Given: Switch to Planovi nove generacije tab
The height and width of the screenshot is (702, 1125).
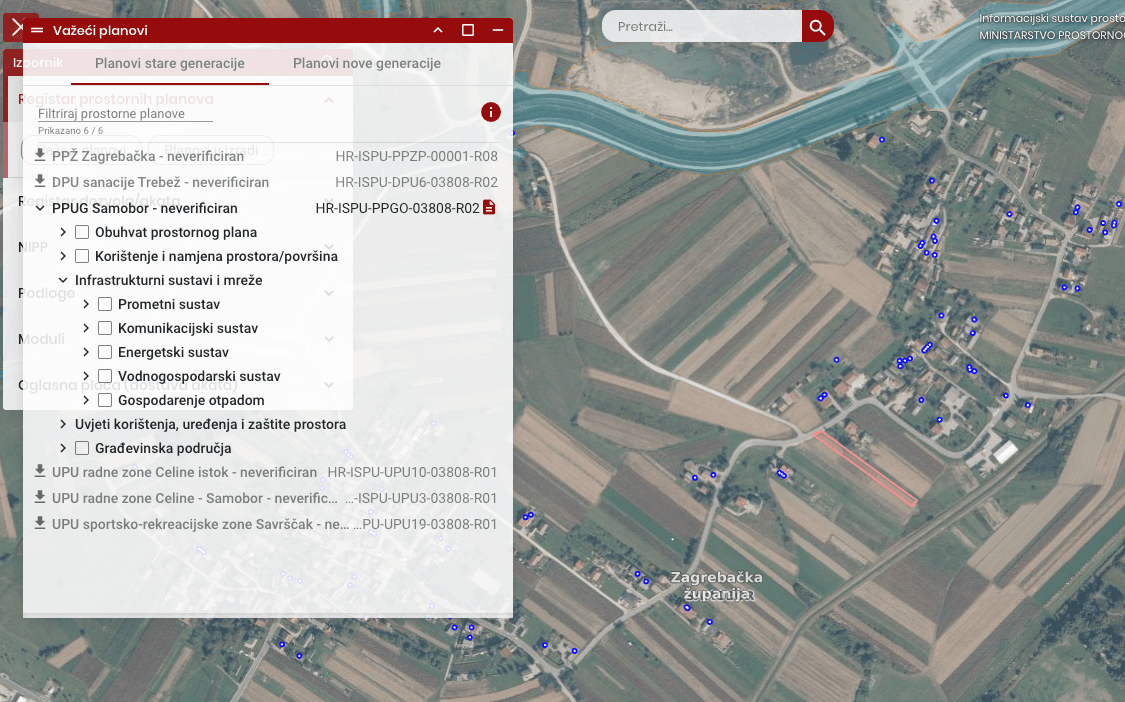Looking at the screenshot, I should (x=367, y=63).
